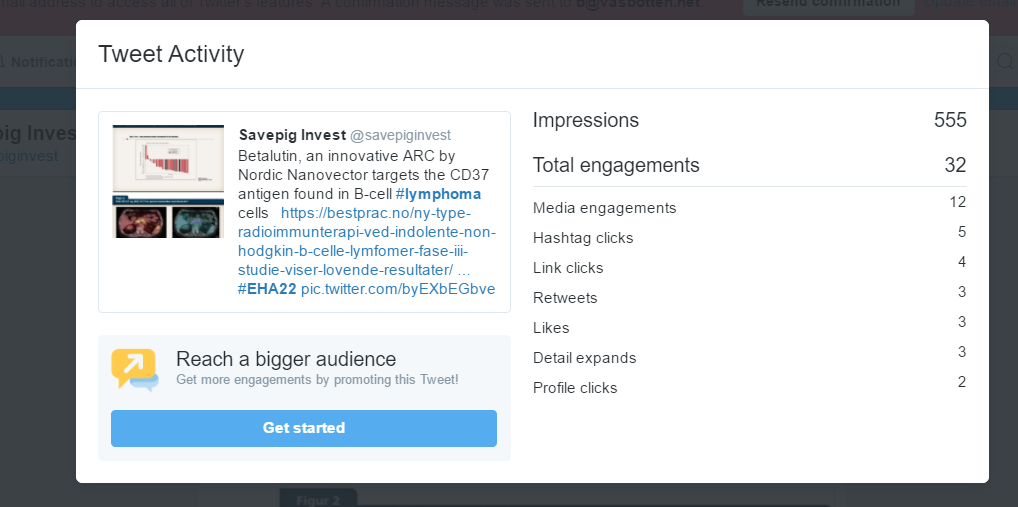The image size is (1018, 507).
Task: Click the Resend confirmation button
Action: (828, 3)
